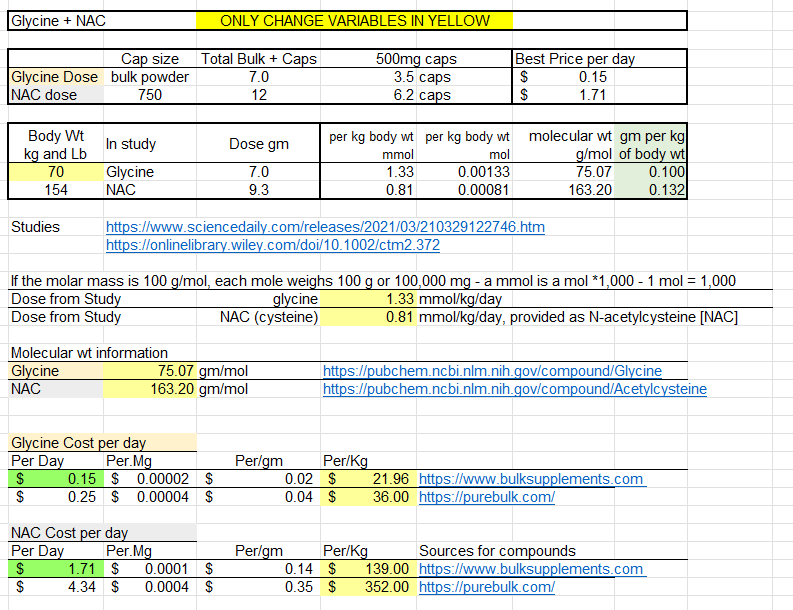
Task: Select the 3.5 caps value for glycine
Action: point(369,77)
